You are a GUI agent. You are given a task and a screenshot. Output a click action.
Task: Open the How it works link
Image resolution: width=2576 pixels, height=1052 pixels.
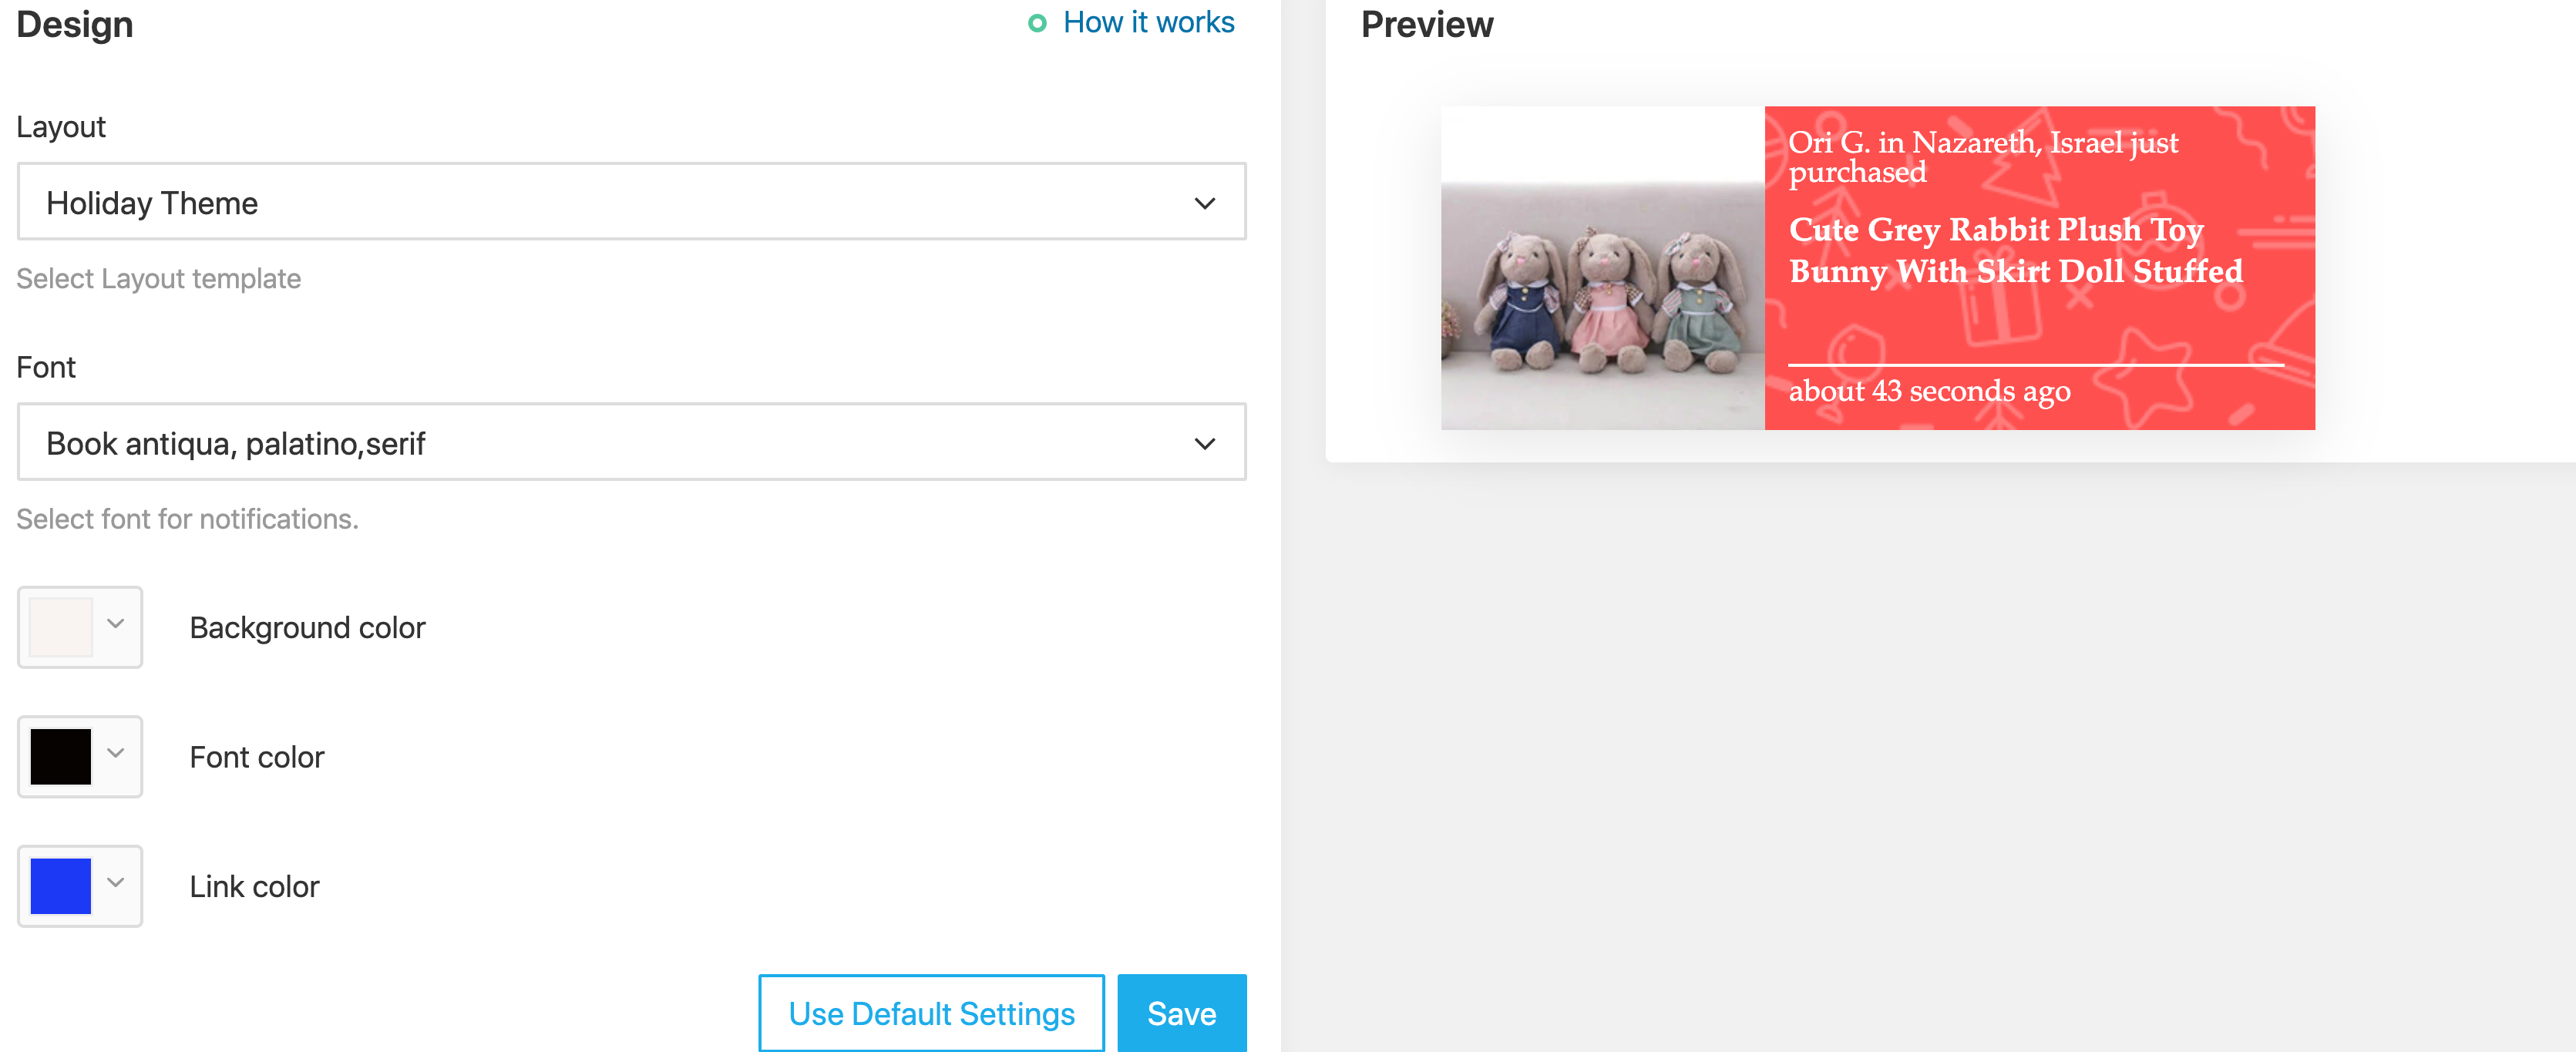[1148, 23]
